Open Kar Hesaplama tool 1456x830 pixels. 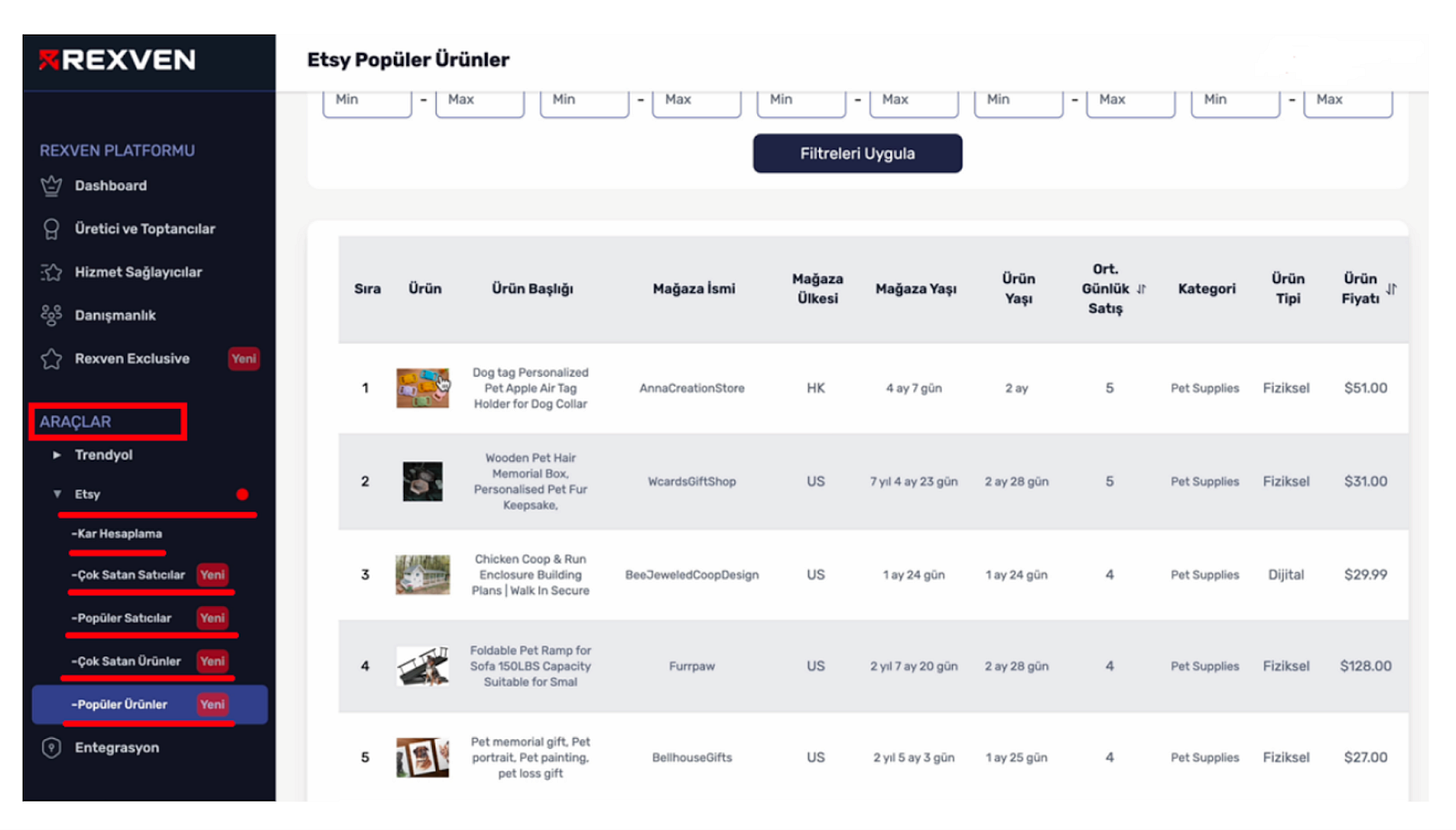[x=117, y=534]
